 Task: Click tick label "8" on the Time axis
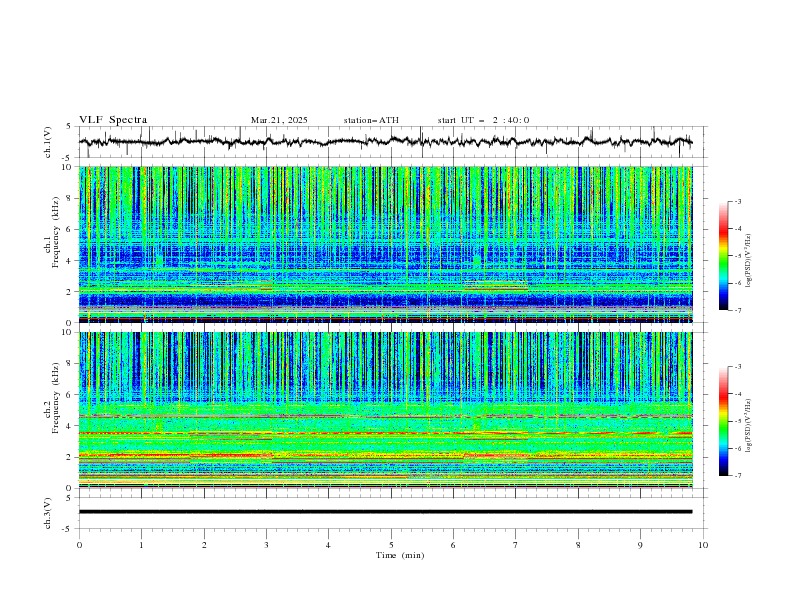(x=578, y=545)
